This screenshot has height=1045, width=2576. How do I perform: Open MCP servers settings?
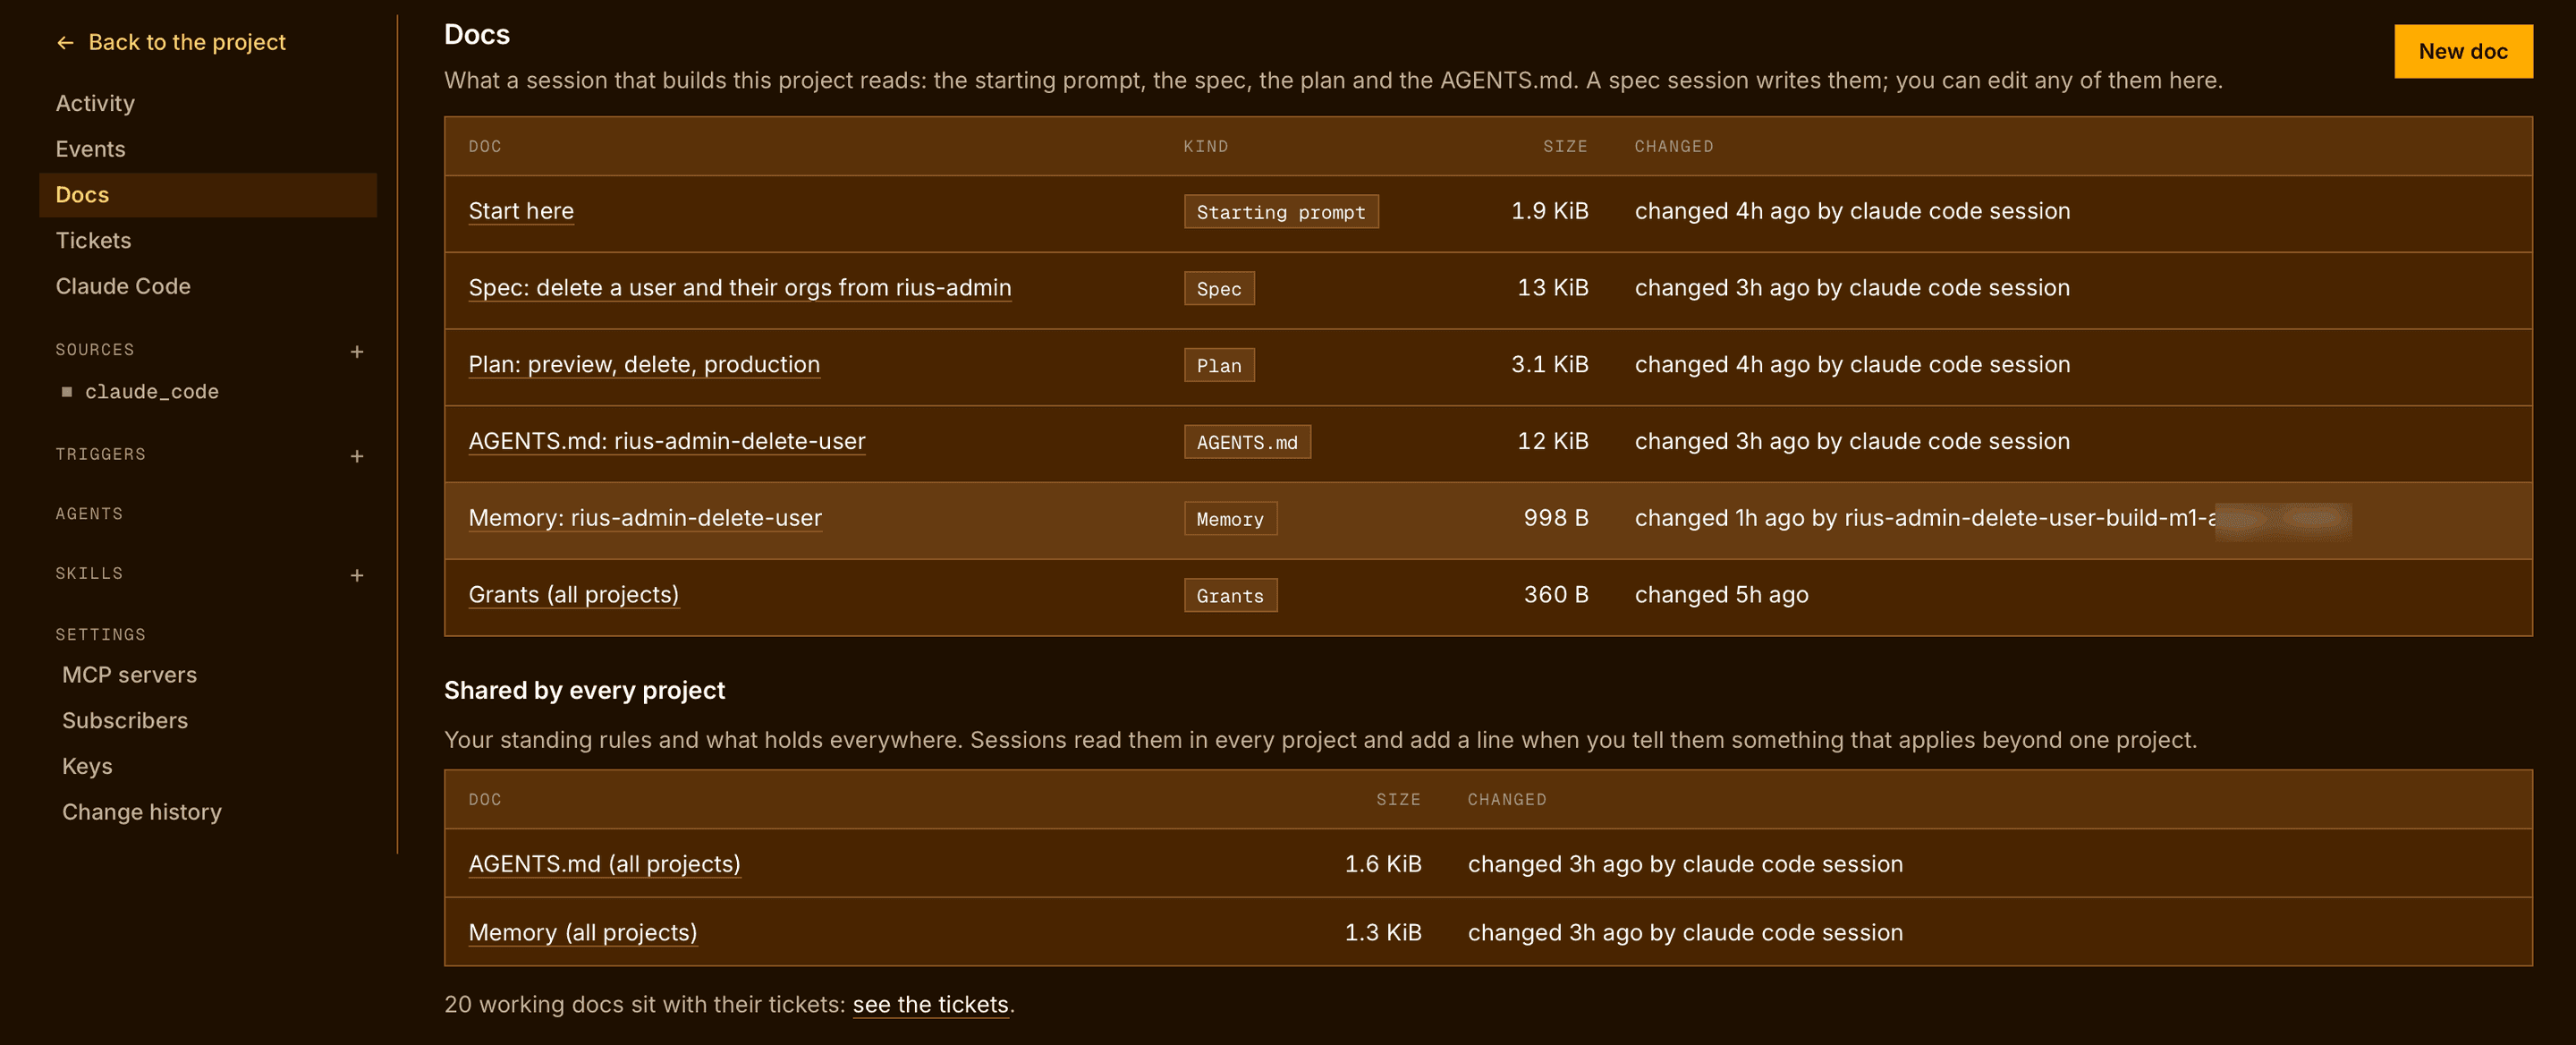[x=130, y=675]
